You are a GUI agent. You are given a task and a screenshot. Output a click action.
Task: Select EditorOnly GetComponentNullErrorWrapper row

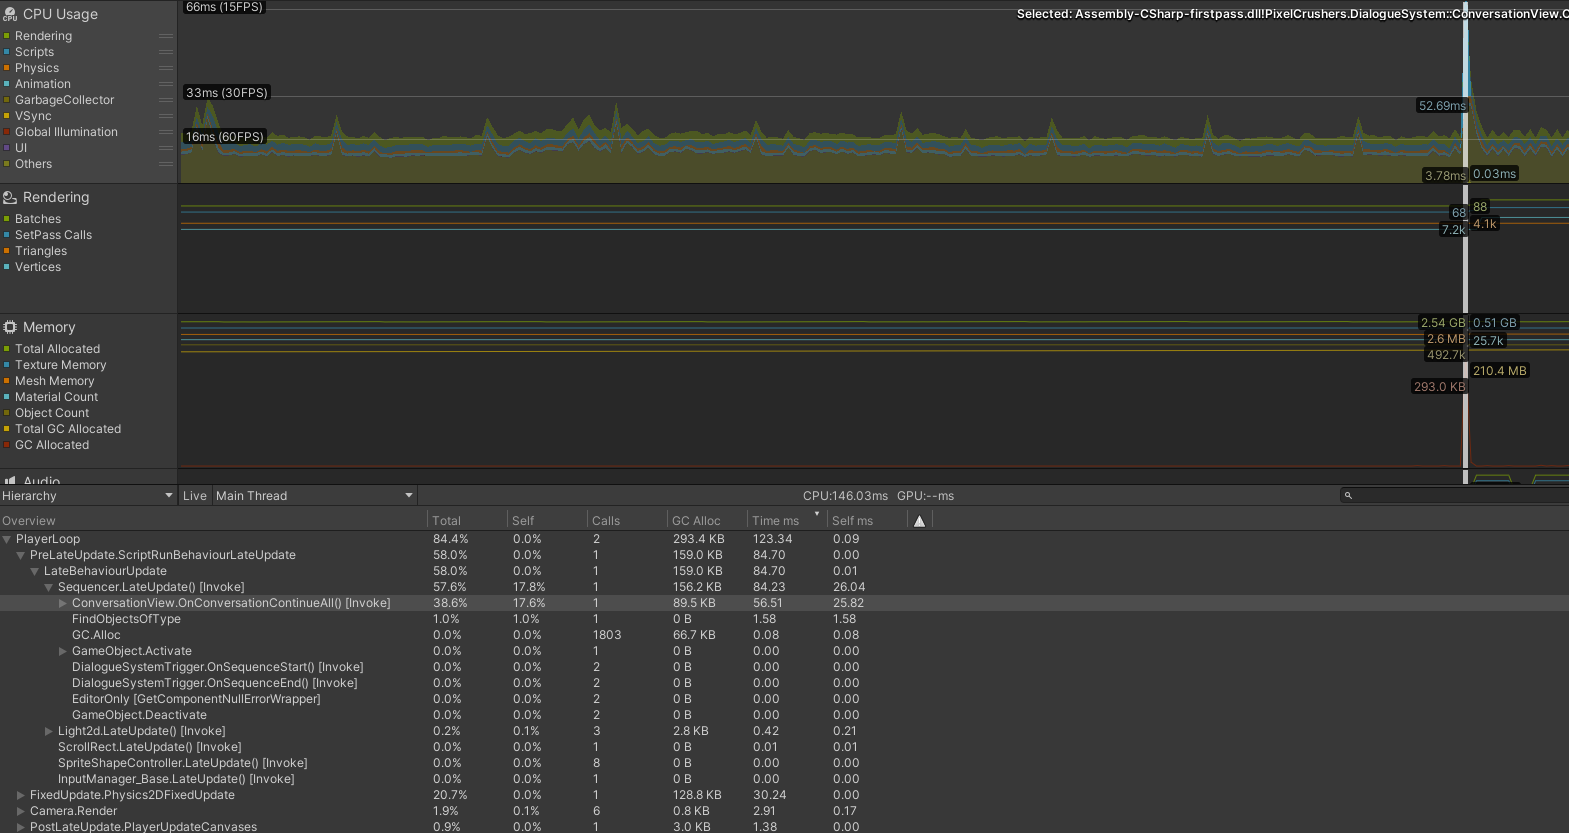click(x=784, y=699)
